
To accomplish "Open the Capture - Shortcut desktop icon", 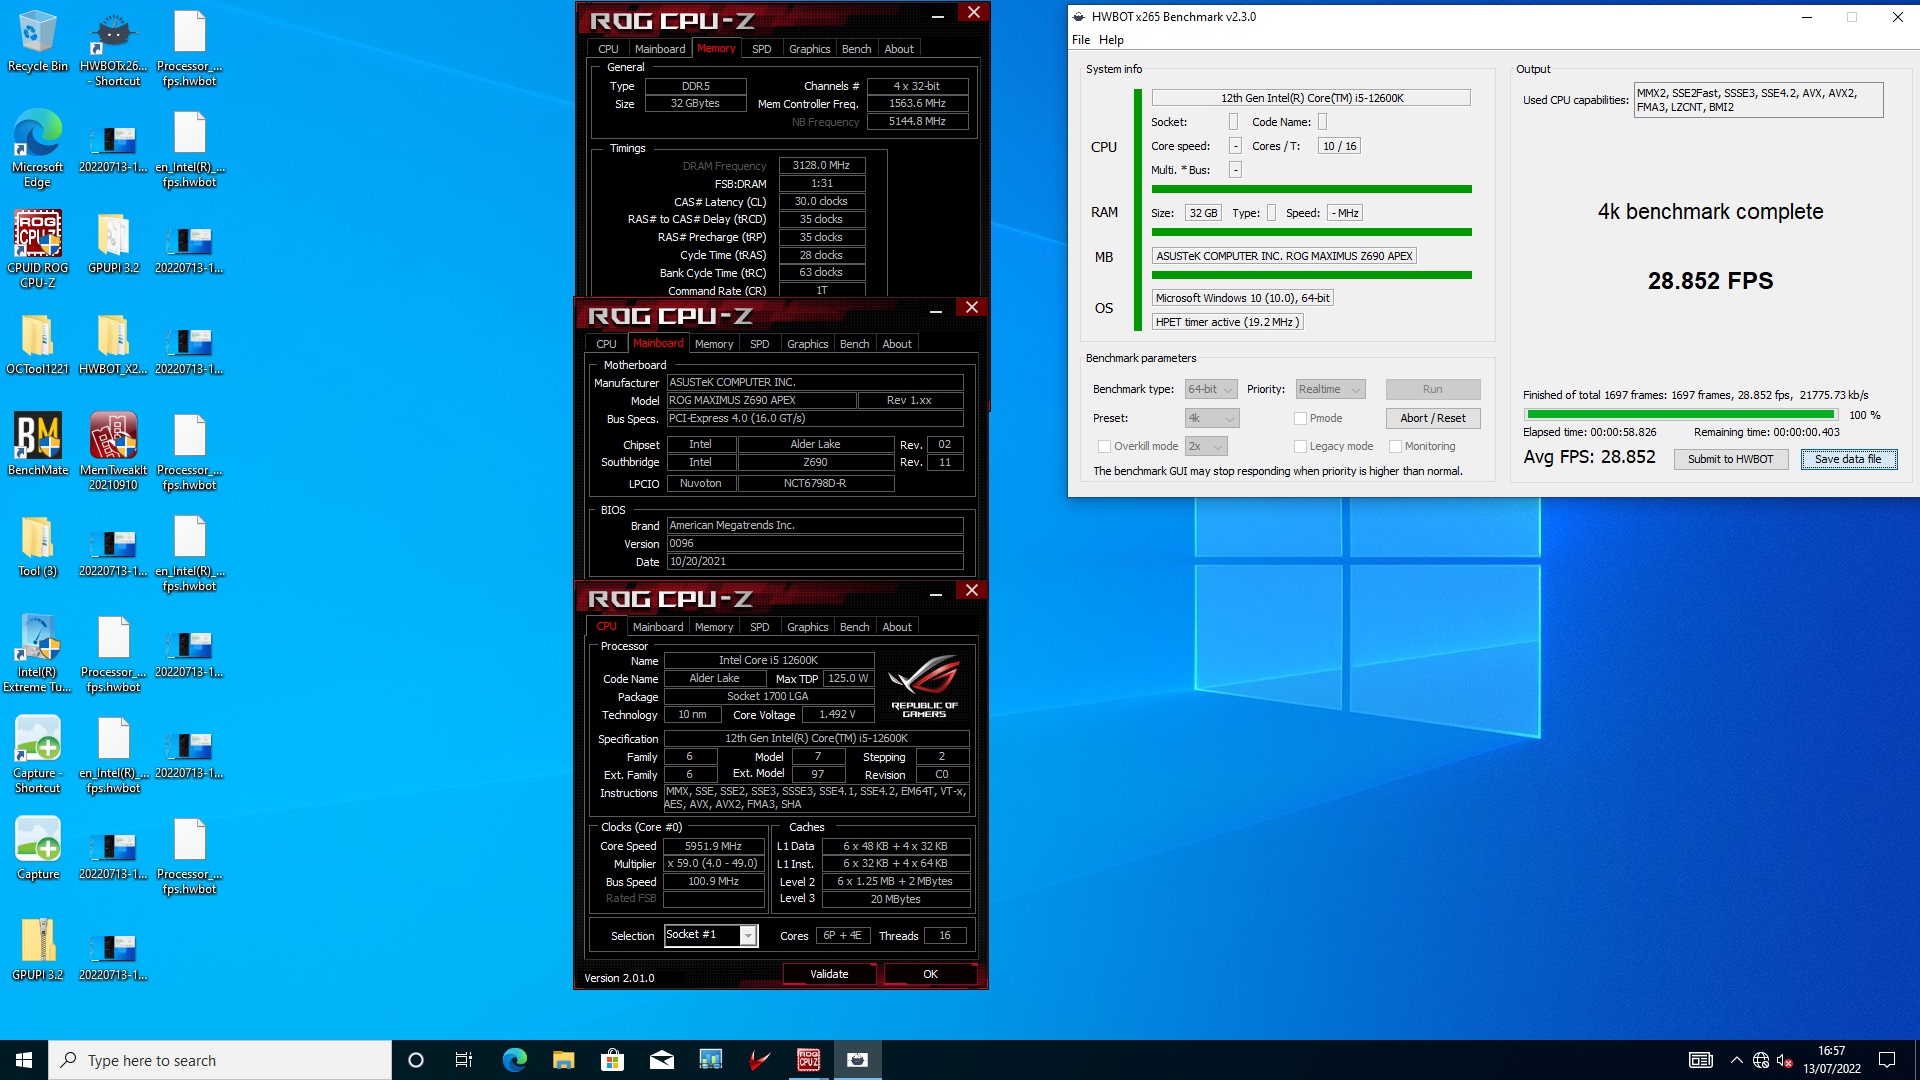I will (x=37, y=754).
